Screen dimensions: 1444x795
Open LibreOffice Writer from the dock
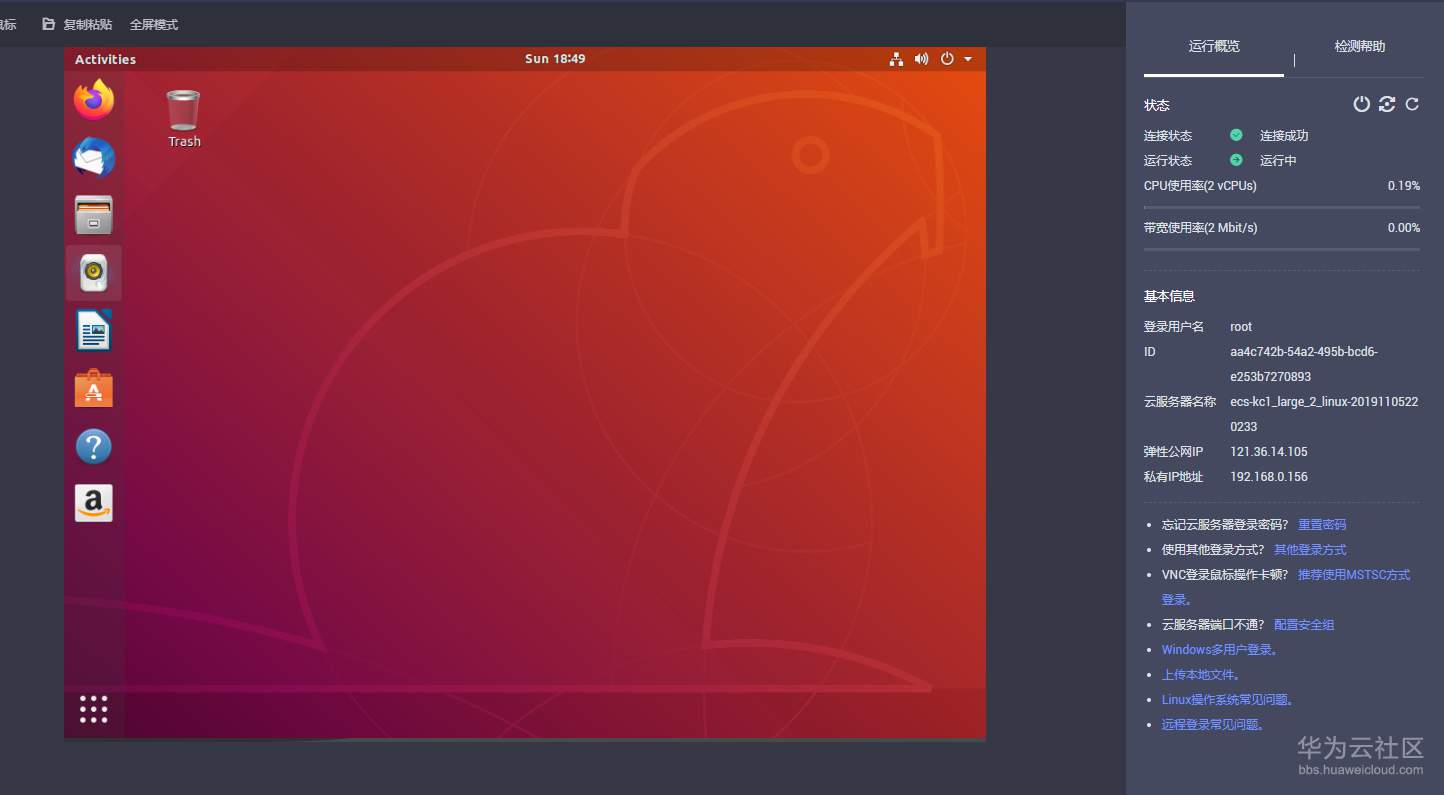(x=94, y=330)
